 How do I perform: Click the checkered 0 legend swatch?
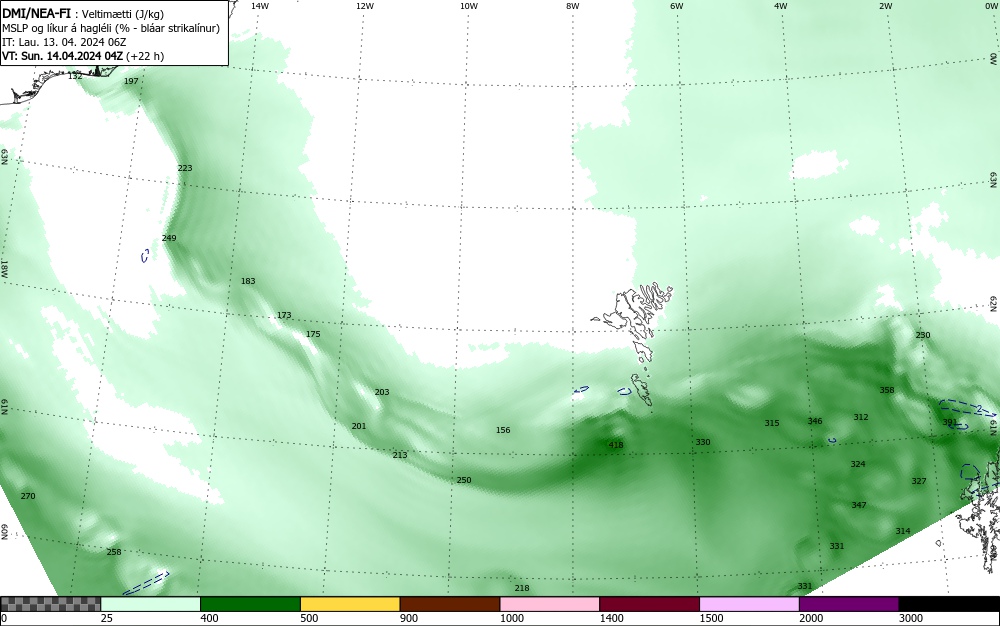coord(50,604)
